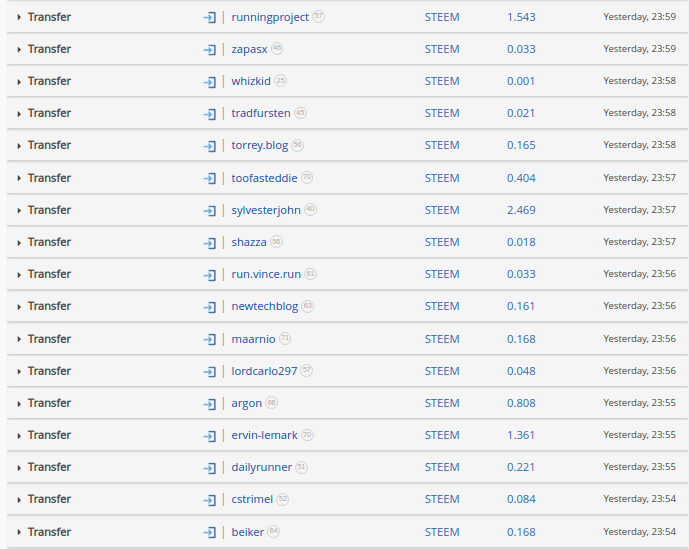Click the amount 1.361 for ervin-lemark

521,435
